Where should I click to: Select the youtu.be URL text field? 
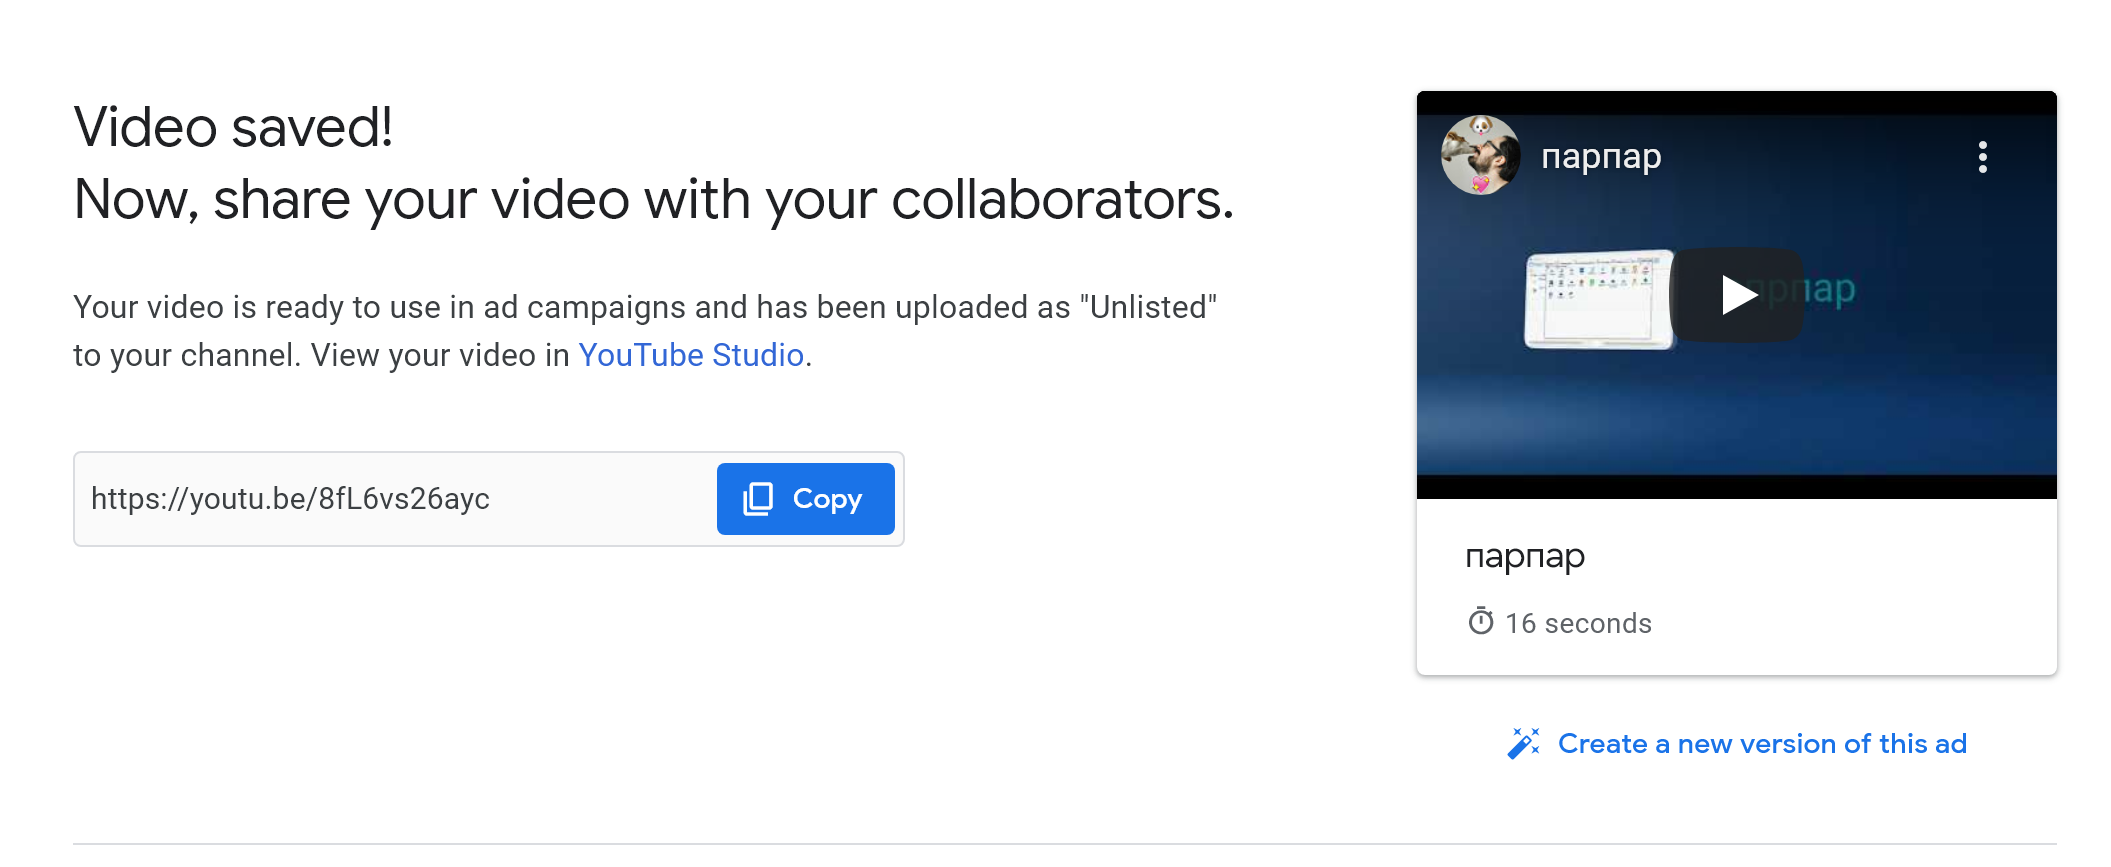pyautogui.click(x=396, y=499)
